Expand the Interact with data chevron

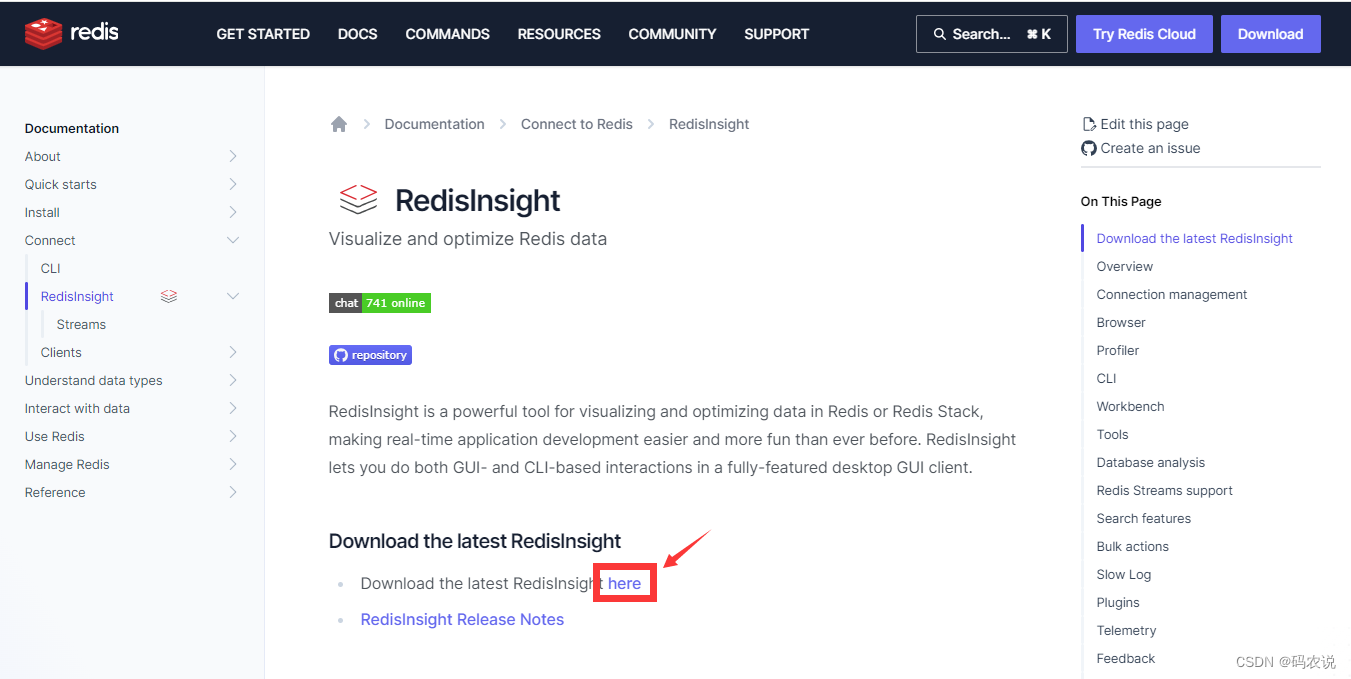tap(233, 408)
